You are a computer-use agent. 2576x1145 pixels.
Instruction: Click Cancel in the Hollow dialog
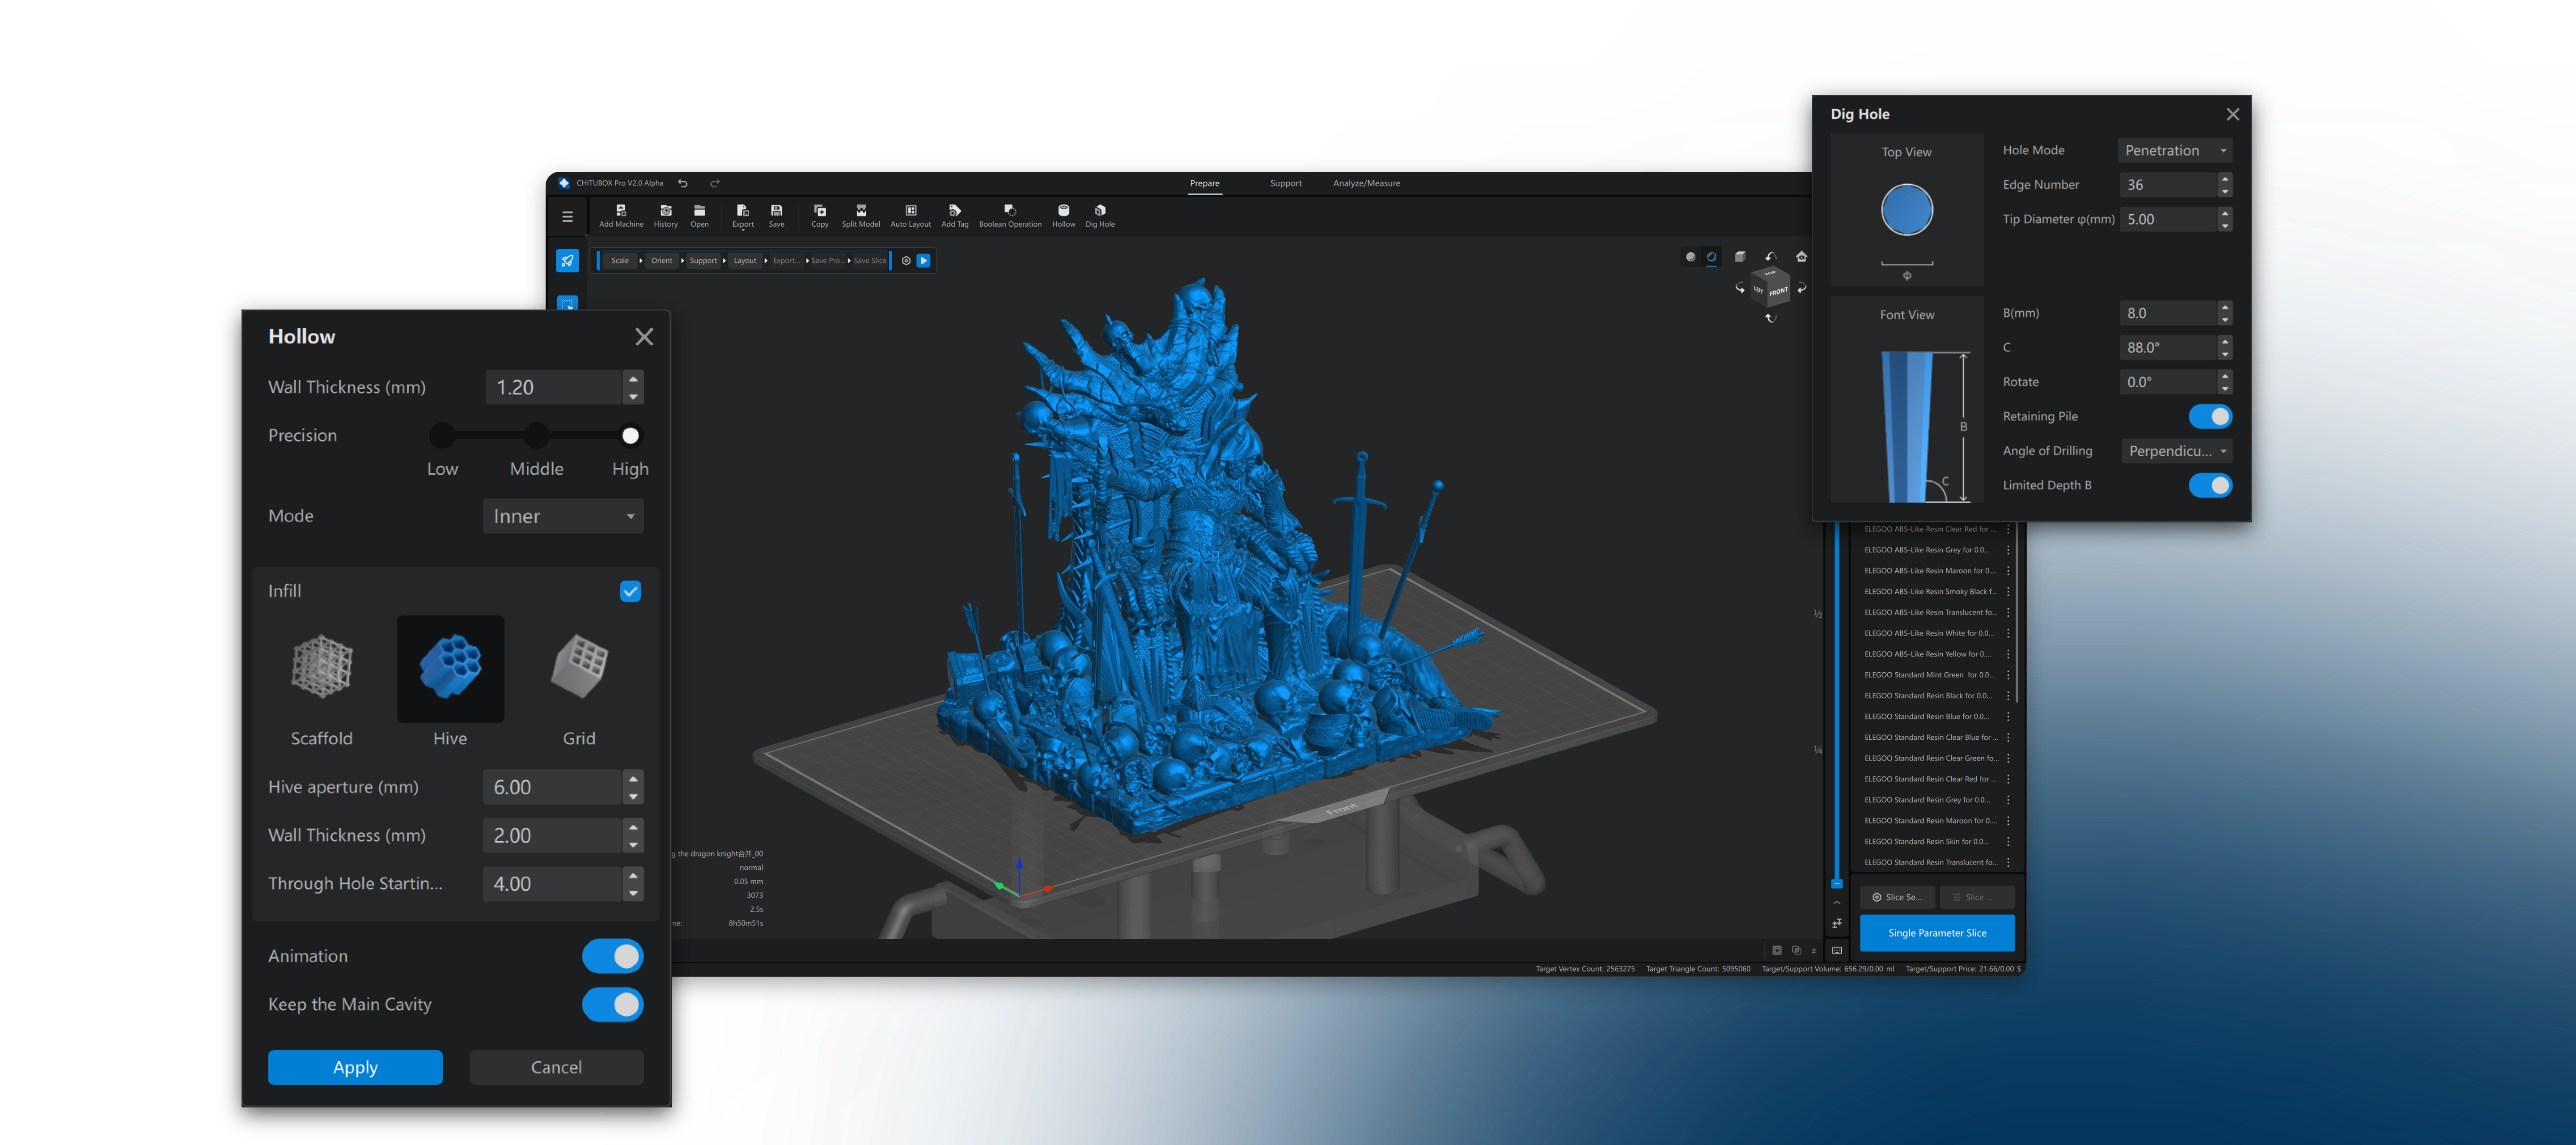(556, 1067)
